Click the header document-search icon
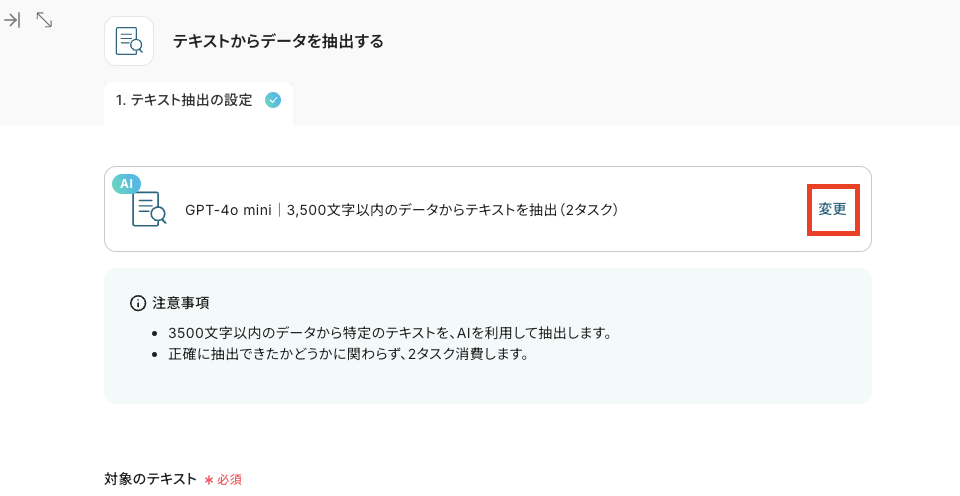The width and height of the screenshot is (960, 496). [129, 41]
